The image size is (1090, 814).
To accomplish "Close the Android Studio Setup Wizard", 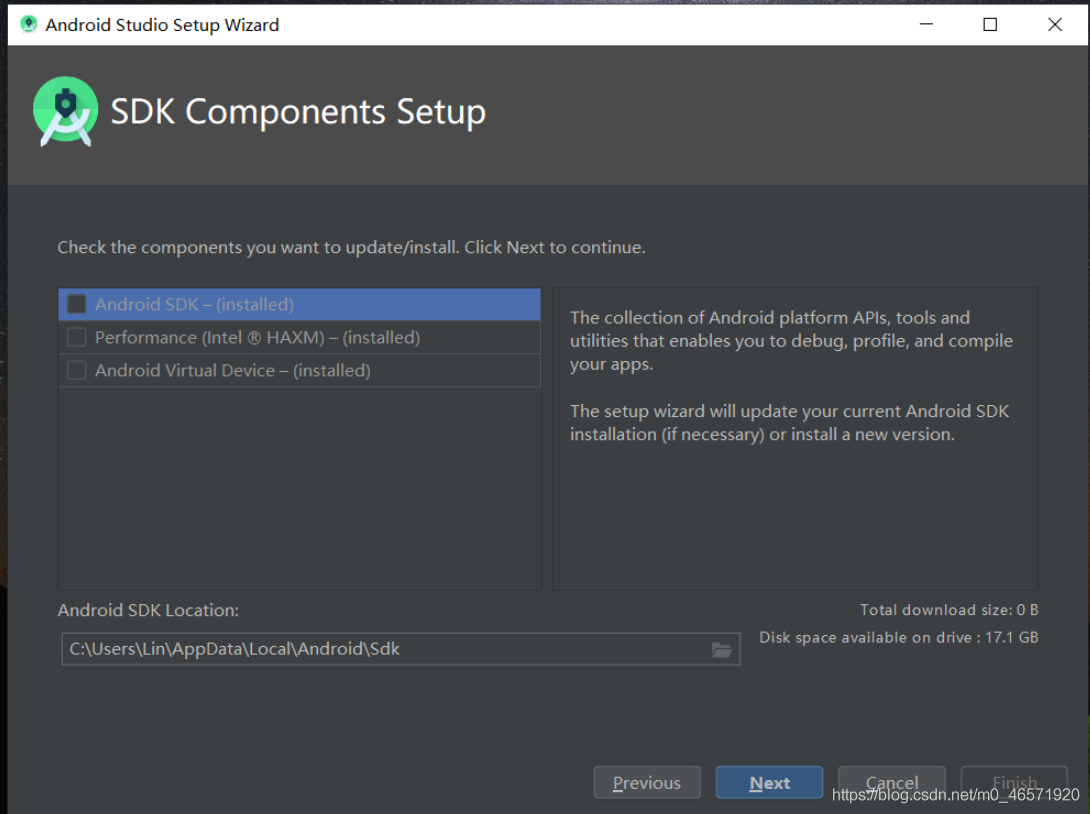I will pos(1055,24).
